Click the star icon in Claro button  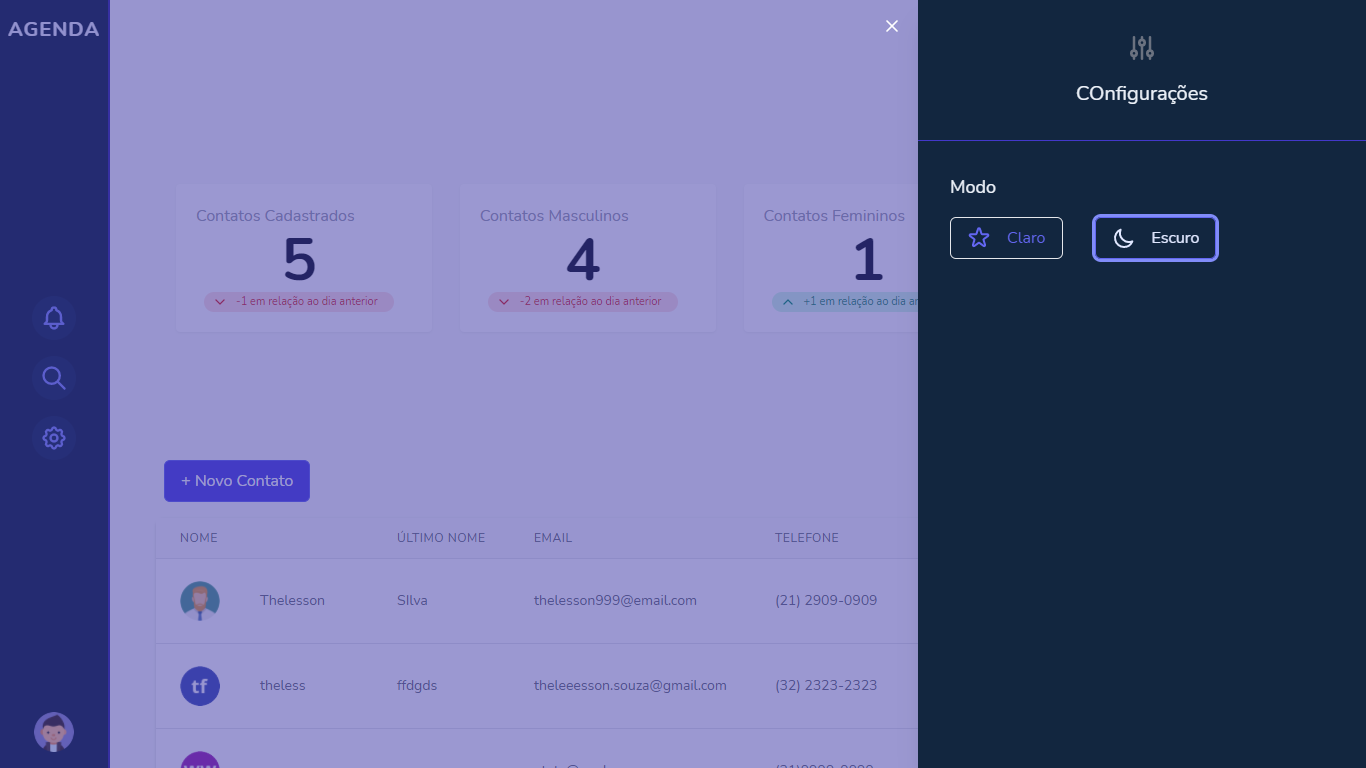click(x=979, y=238)
